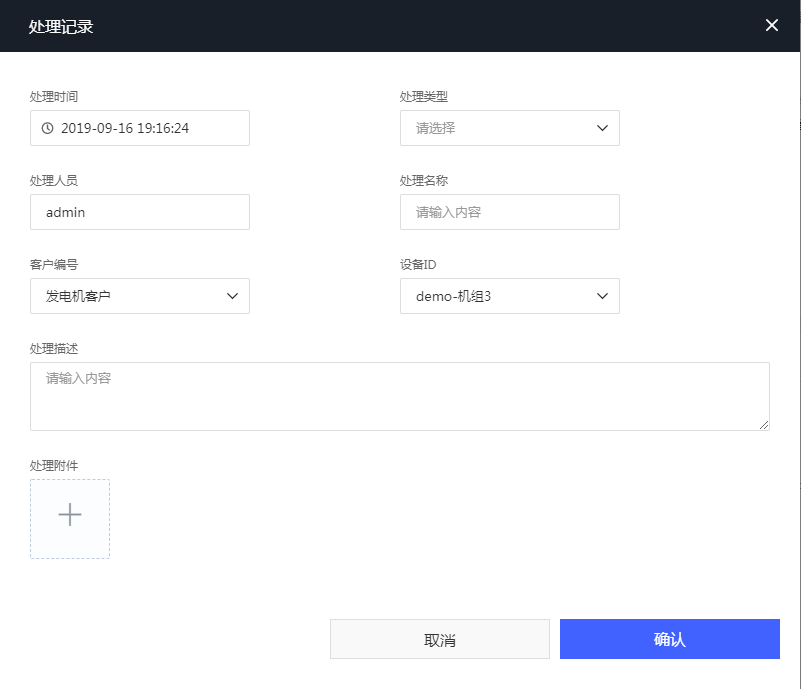Image resolution: width=801 pixels, height=689 pixels.
Task: Focus the 处理人员 field containing admin
Action: tap(140, 212)
